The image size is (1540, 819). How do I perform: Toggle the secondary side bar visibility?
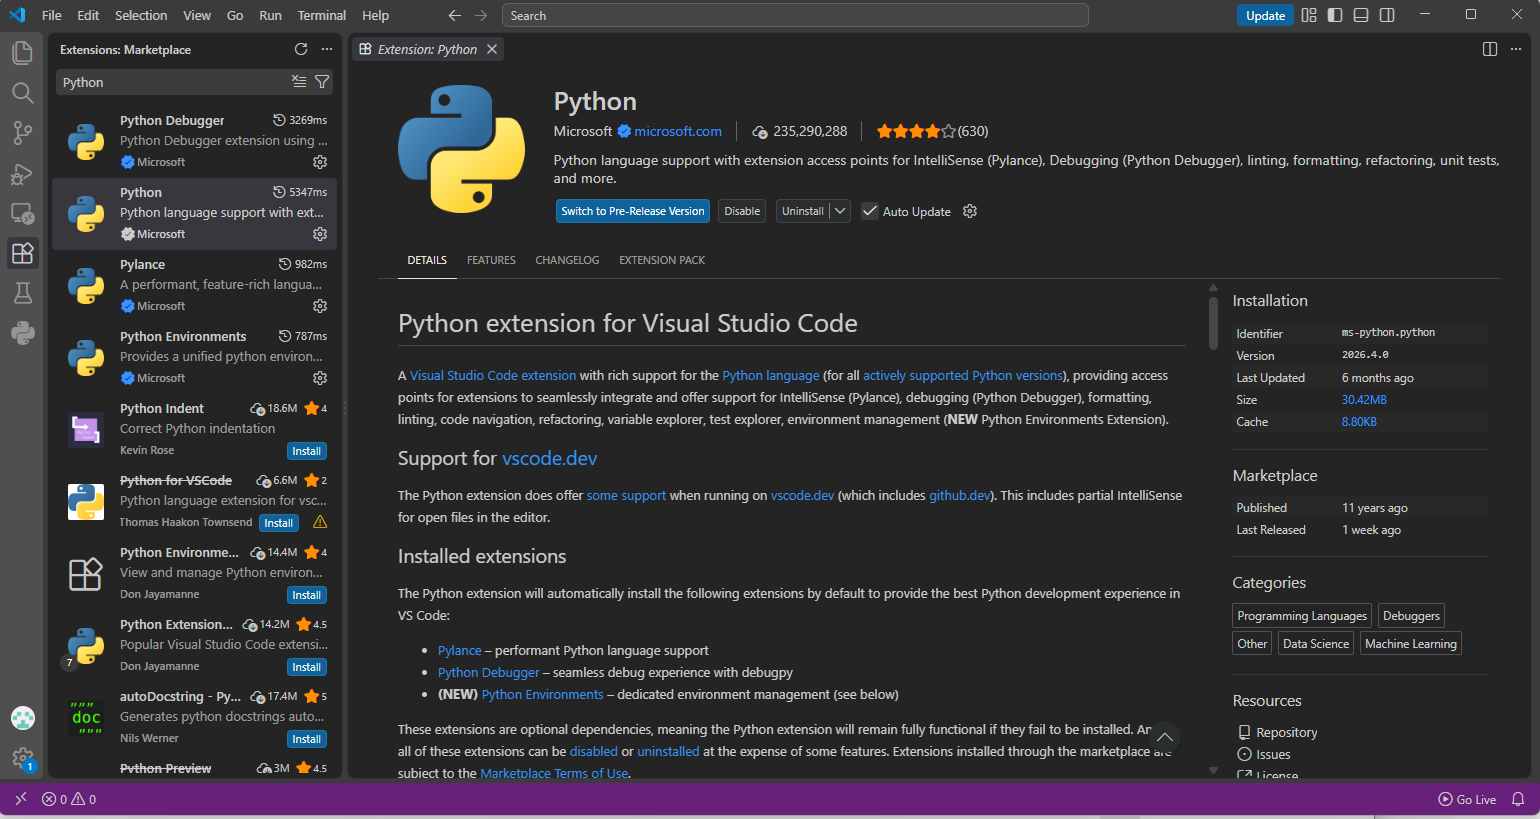(x=1387, y=15)
